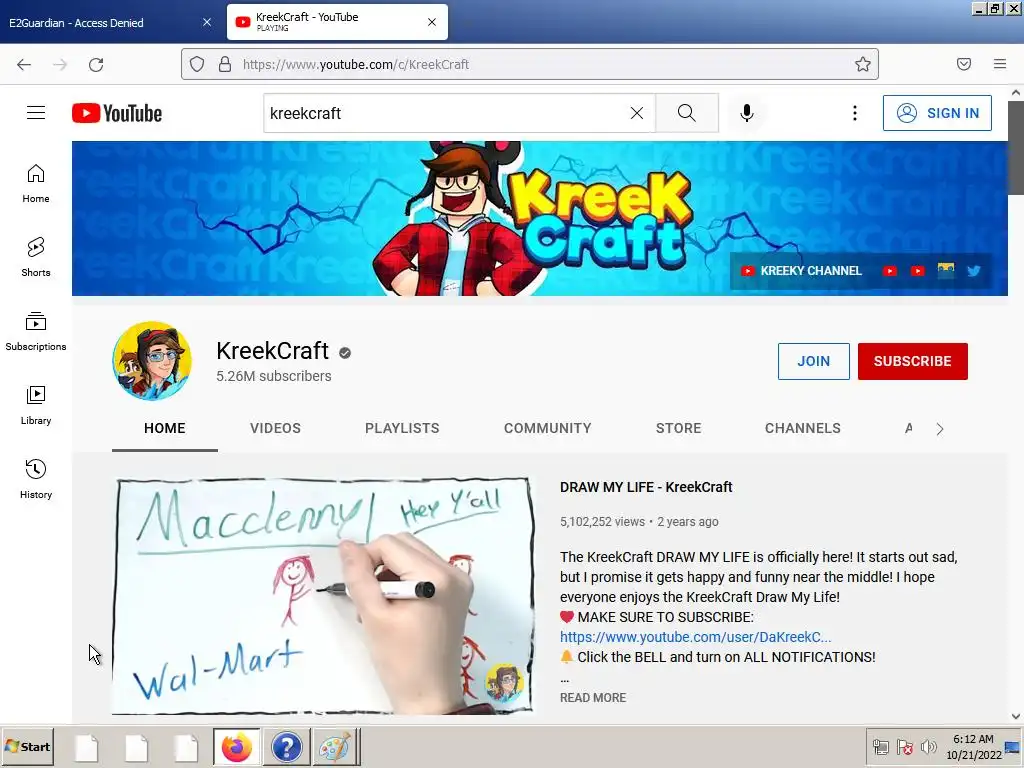Select the VIDEOS channel tab

[x=276, y=428]
